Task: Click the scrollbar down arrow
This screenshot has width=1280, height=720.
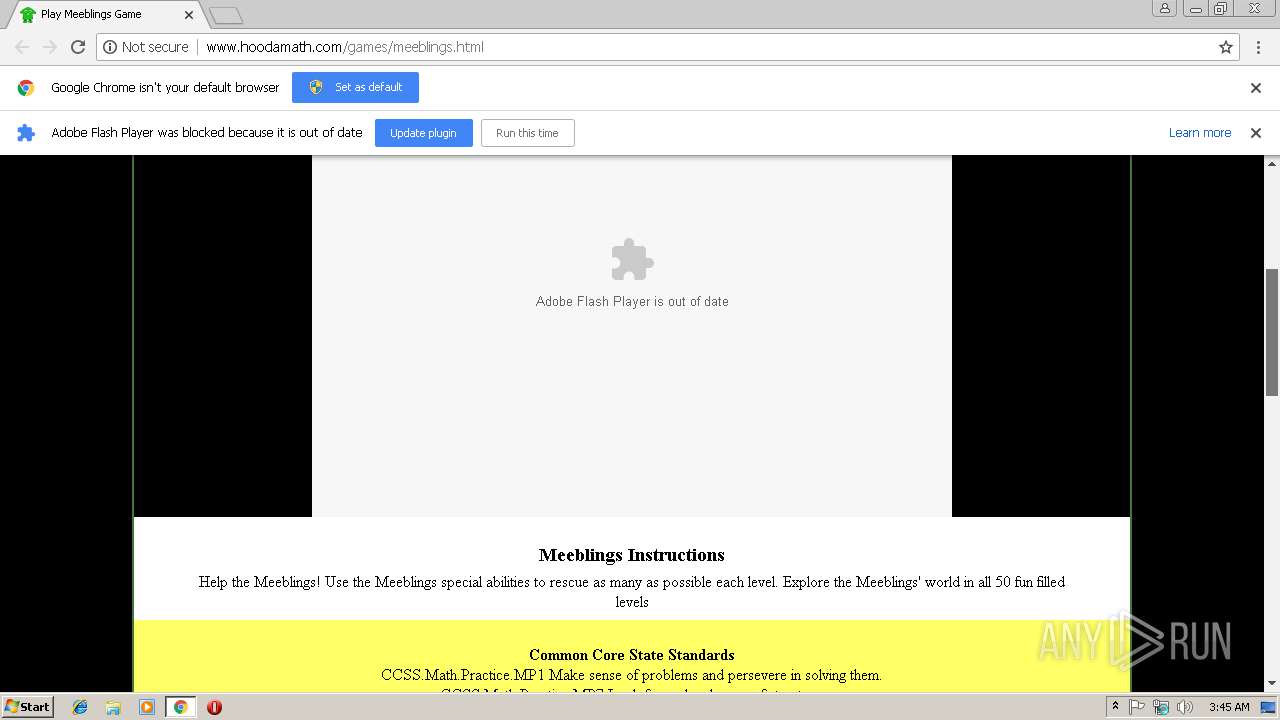Action: click(x=1272, y=684)
